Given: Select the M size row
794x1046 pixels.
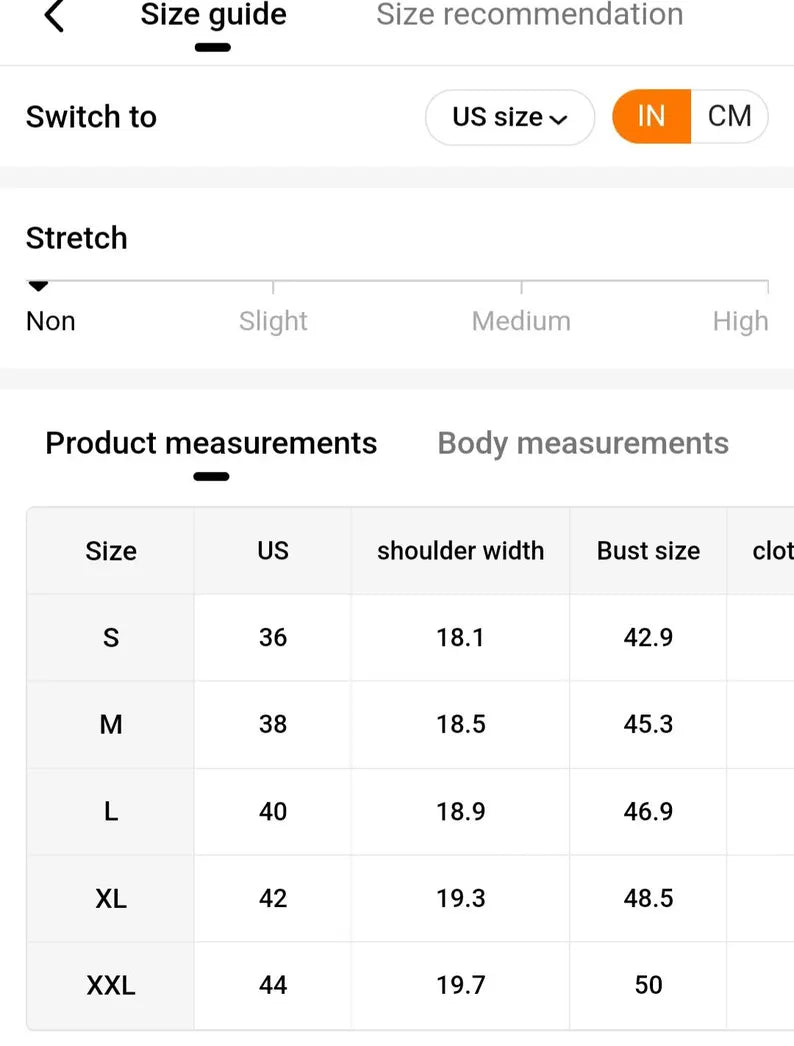Looking at the screenshot, I should (111, 725).
